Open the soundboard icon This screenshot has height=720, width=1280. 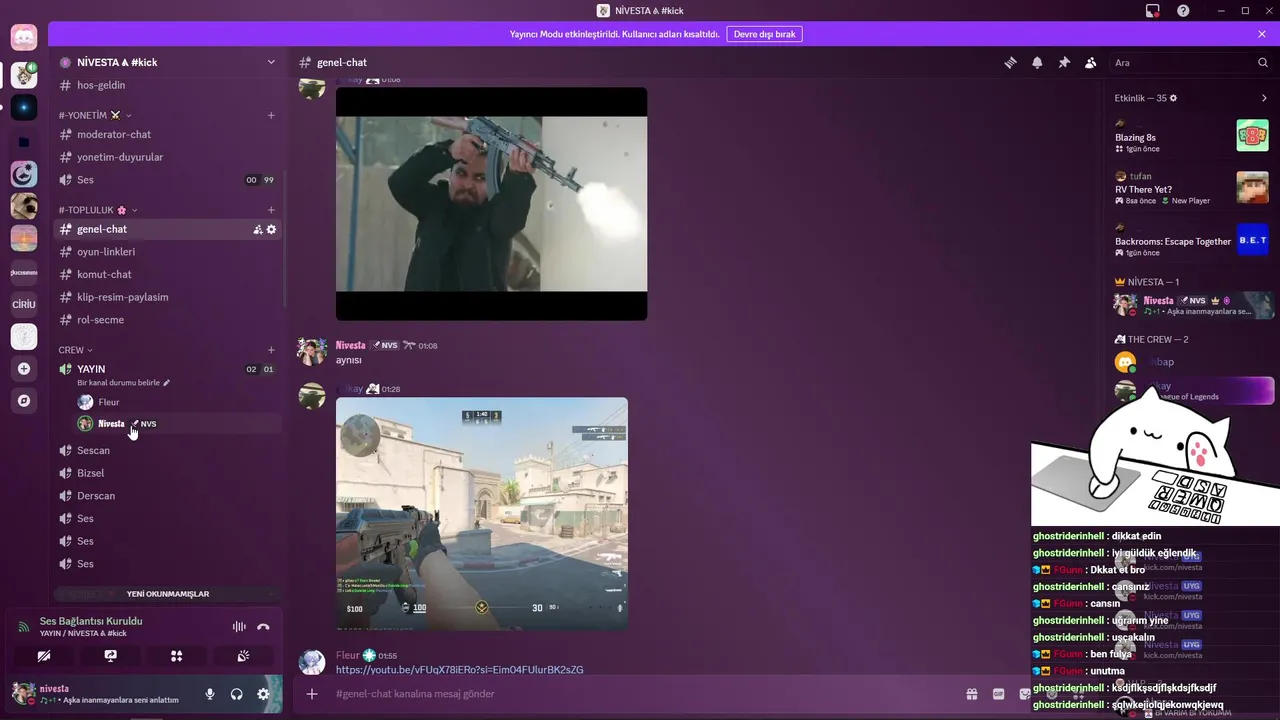[x=243, y=656]
